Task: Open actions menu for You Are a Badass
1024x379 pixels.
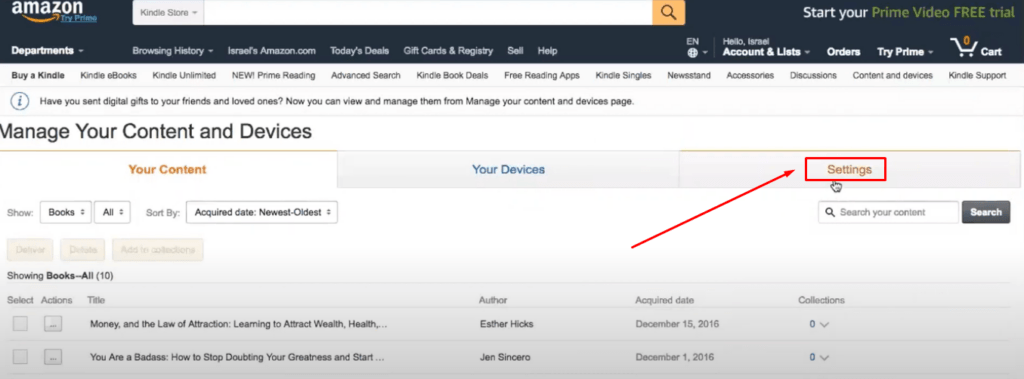Action: point(53,357)
